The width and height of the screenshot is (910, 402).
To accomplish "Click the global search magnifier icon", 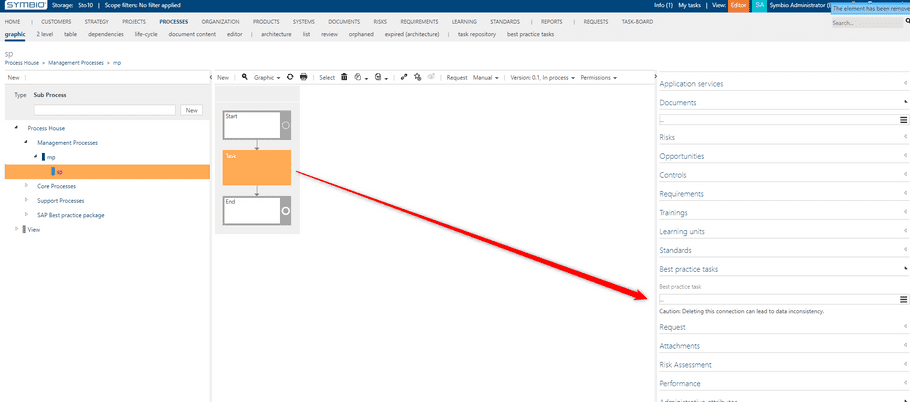I will (x=908, y=21).
